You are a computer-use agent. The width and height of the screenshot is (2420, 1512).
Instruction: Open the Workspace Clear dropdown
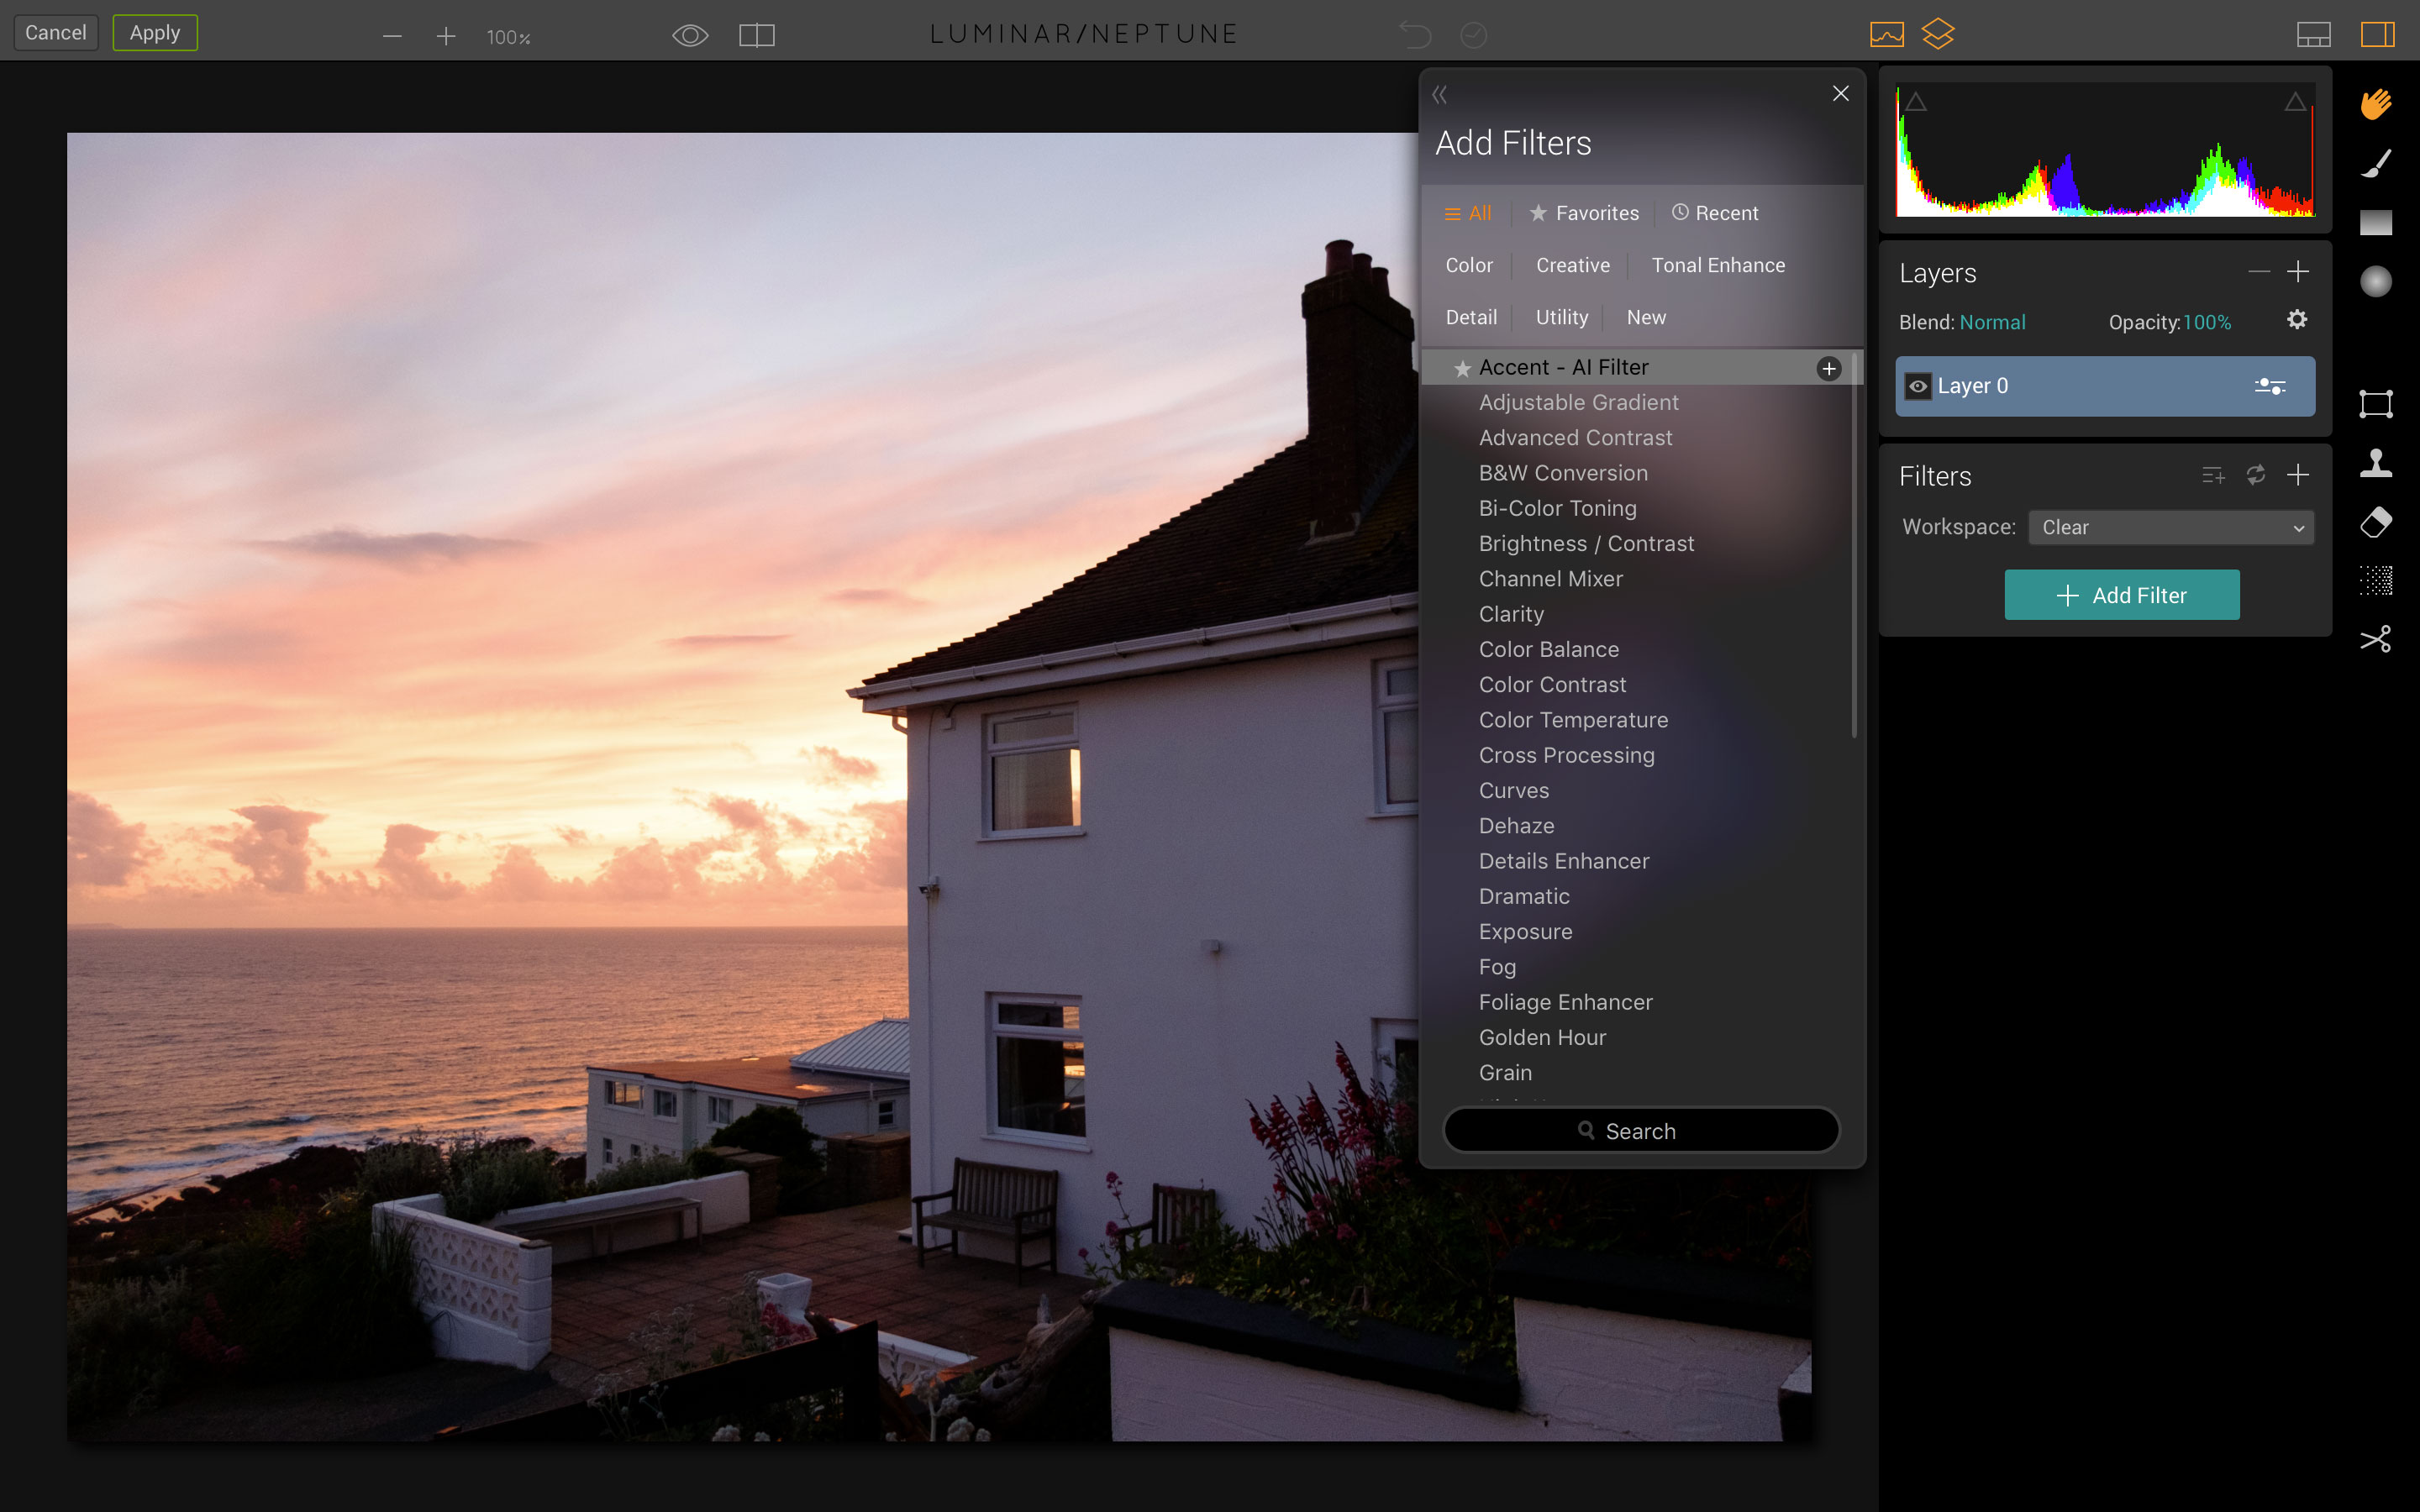tap(2170, 527)
